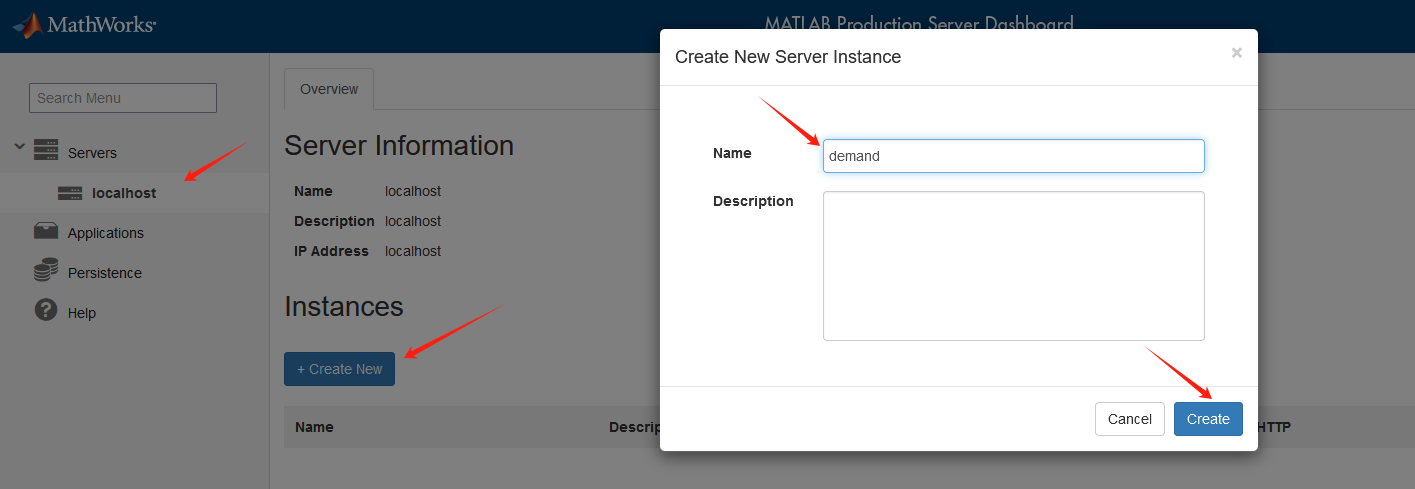
Task: Click the Name label in the dialog
Action: tap(732, 153)
